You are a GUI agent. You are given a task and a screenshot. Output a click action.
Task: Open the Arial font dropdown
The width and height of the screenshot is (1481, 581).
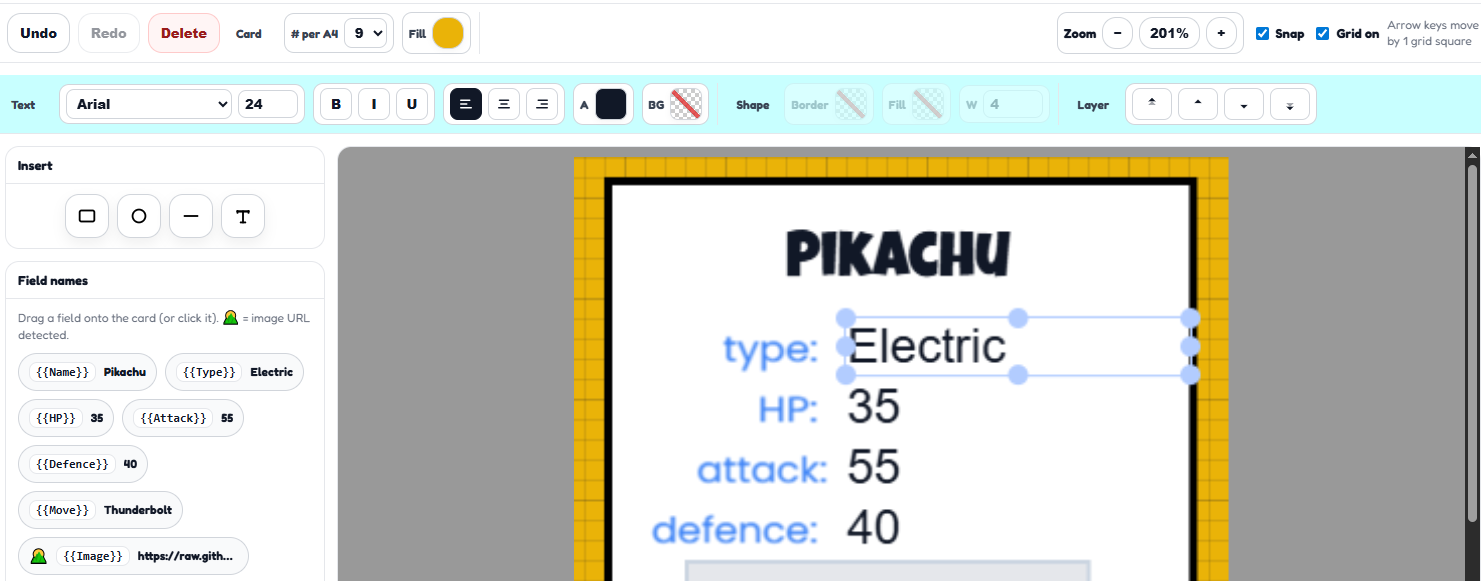click(x=148, y=104)
